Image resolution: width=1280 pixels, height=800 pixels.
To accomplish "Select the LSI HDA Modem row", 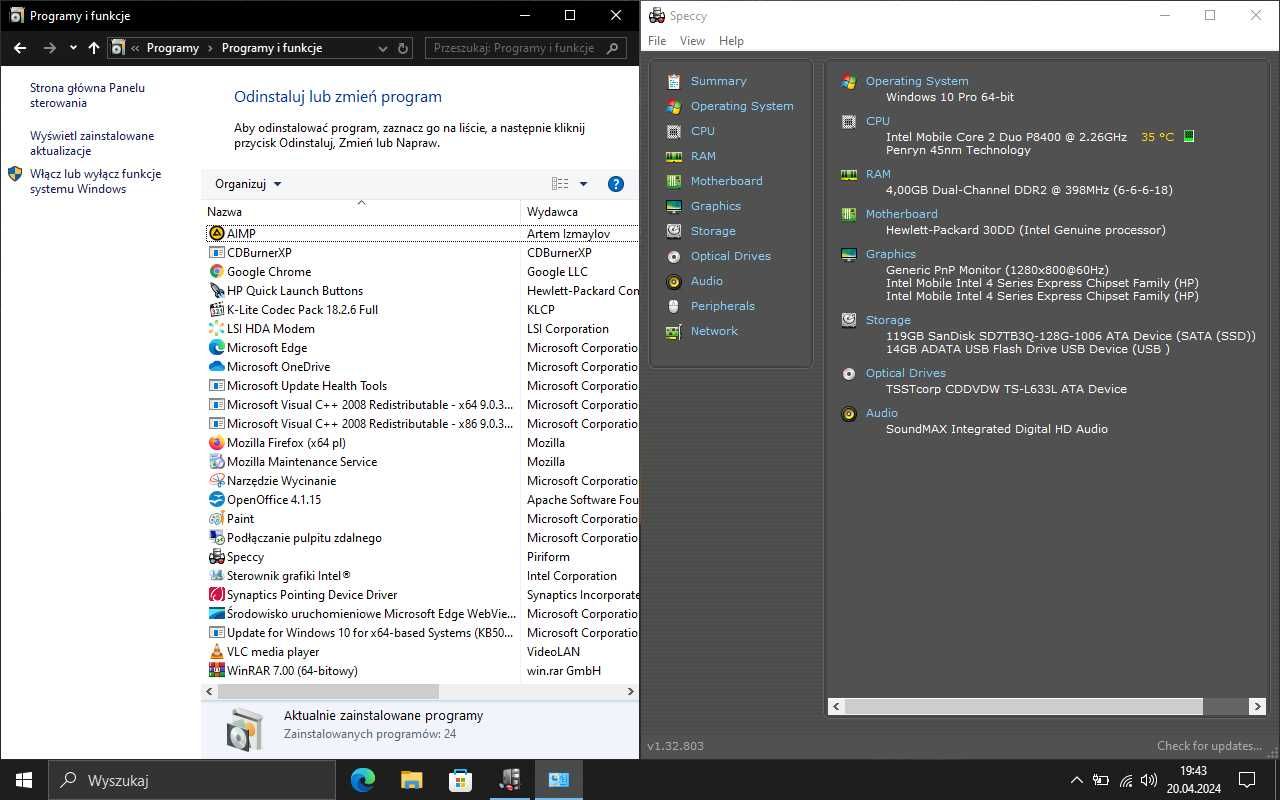I will [x=420, y=328].
